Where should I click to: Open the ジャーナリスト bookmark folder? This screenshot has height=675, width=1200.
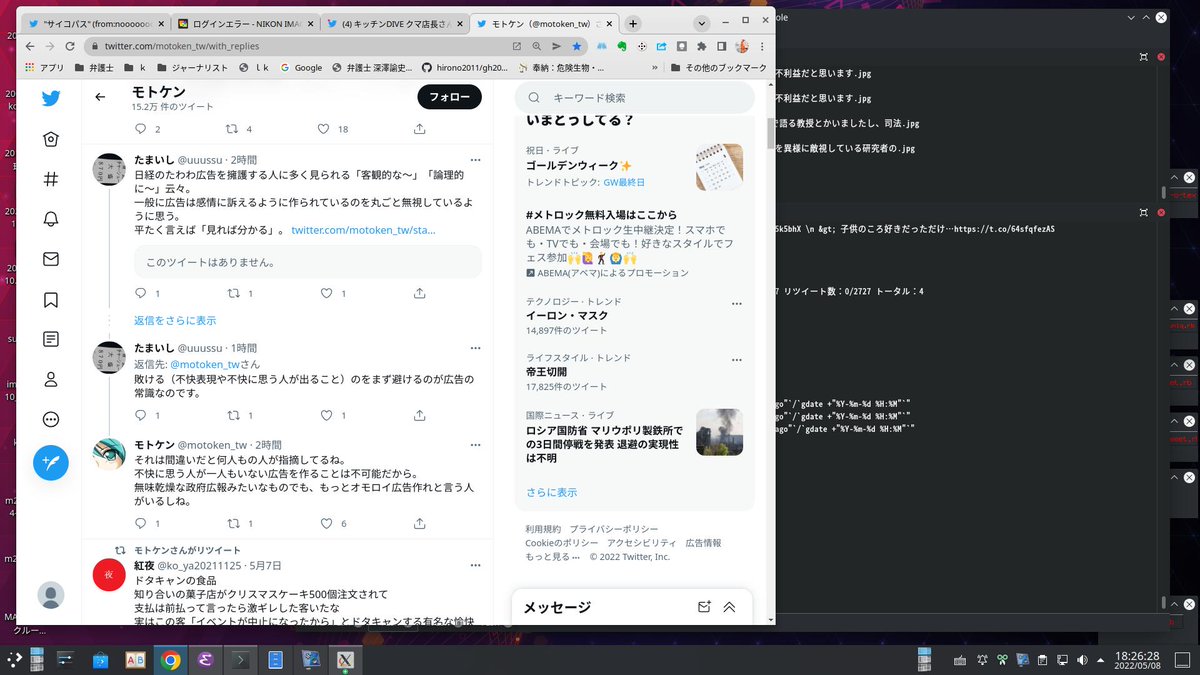[194, 68]
